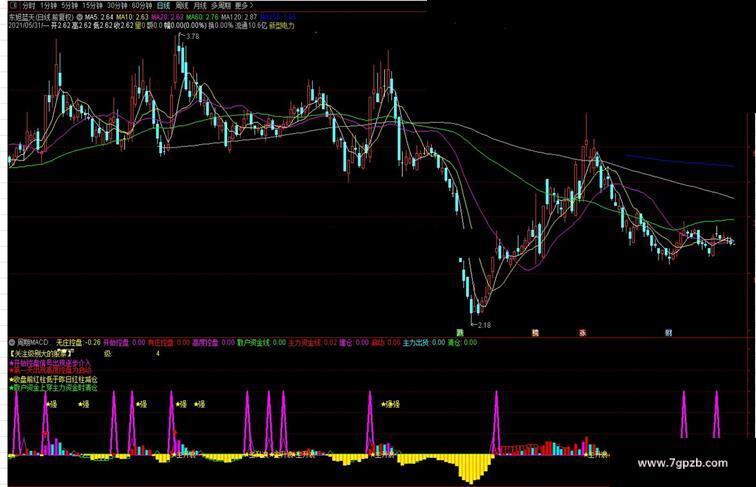The width and height of the screenshot is (756, 487).
Task: Click the 清仓 0.00 value
Action: coord(462,342)
